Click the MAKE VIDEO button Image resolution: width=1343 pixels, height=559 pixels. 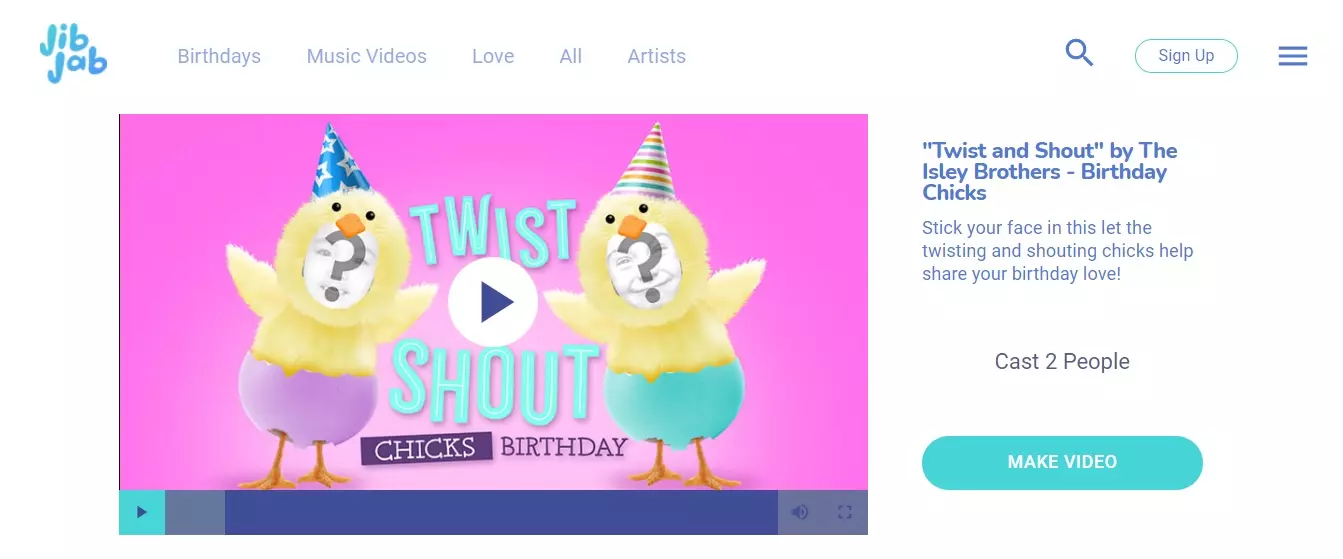pos(1062,462)
